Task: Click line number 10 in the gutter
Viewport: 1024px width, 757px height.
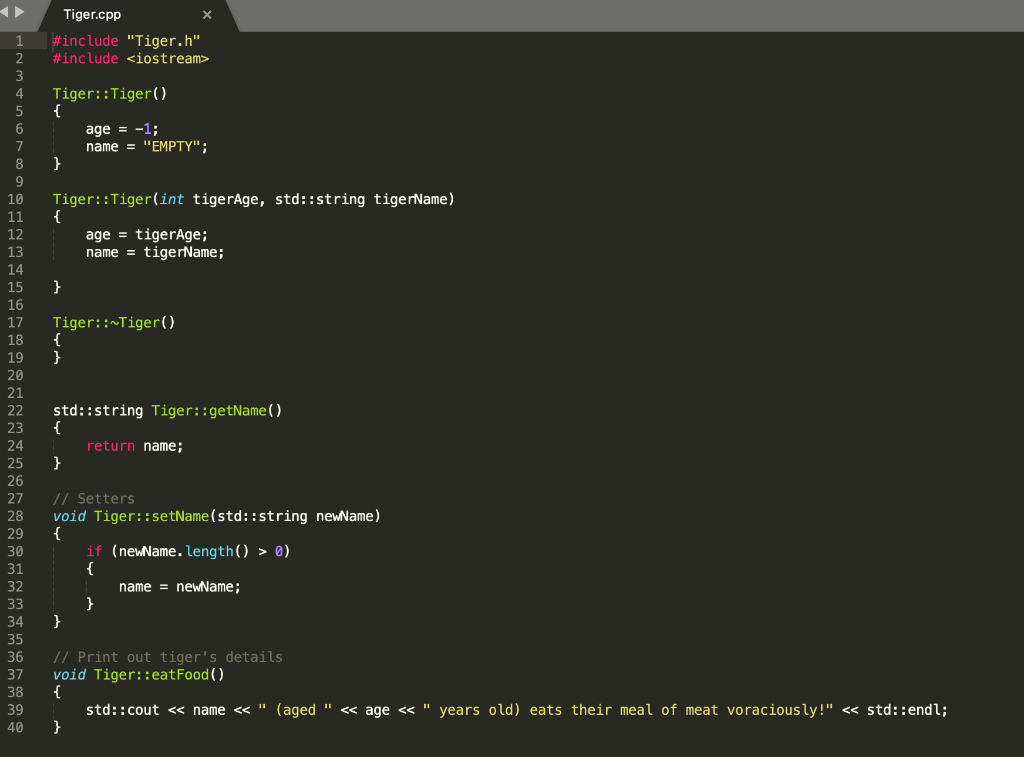Action: point(15,198)
